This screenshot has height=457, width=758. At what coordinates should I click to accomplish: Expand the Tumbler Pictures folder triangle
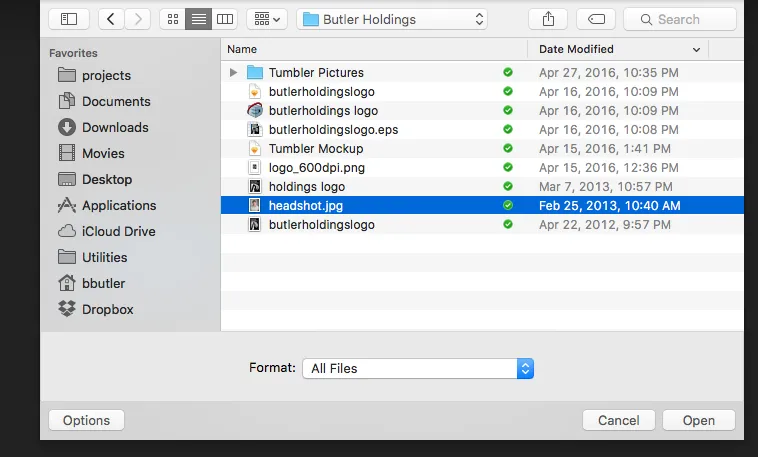click(x=233, y=73)
